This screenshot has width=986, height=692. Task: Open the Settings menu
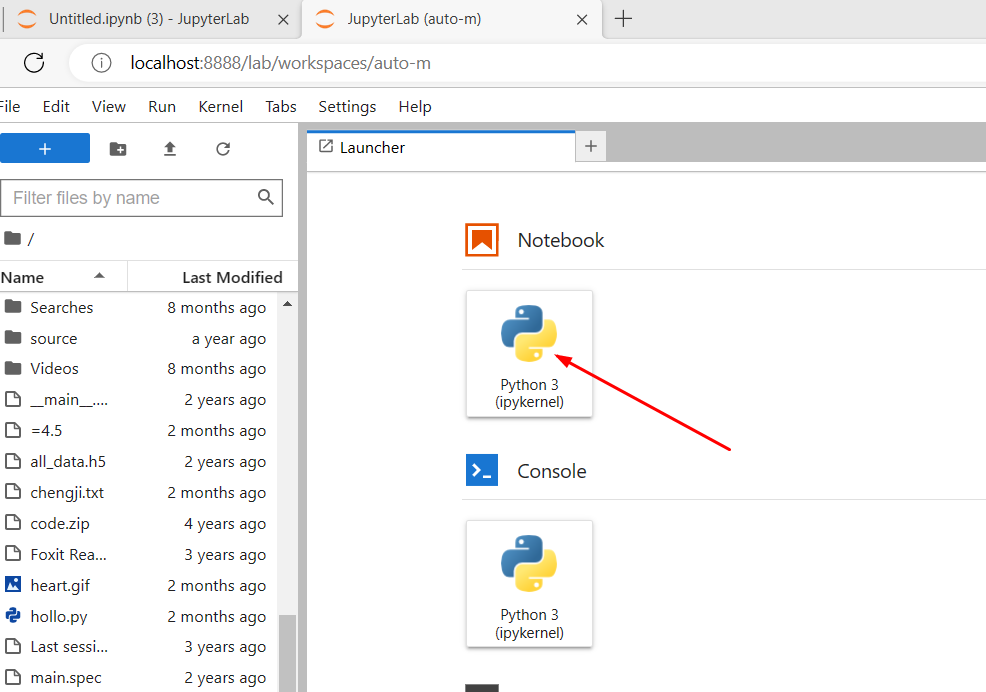click(x=347, y=106)
